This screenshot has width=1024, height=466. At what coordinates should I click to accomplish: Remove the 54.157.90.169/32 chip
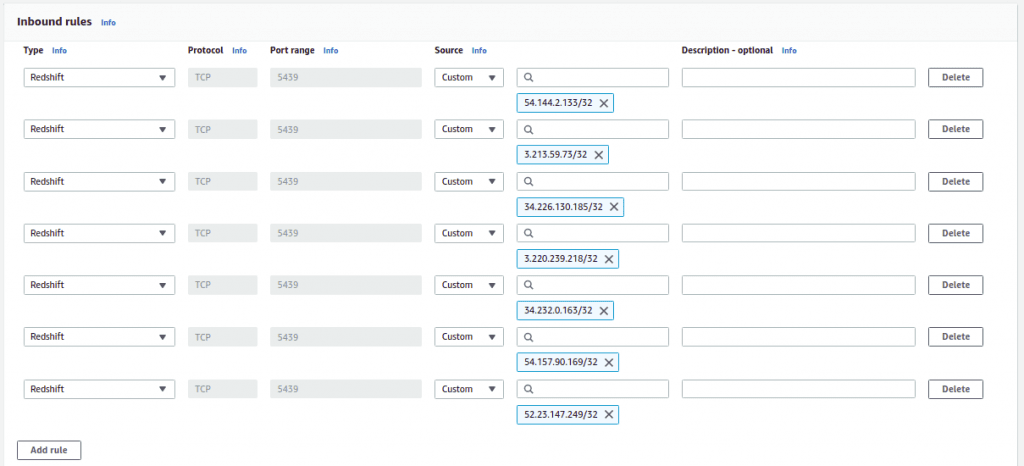(x=609, y=362)
